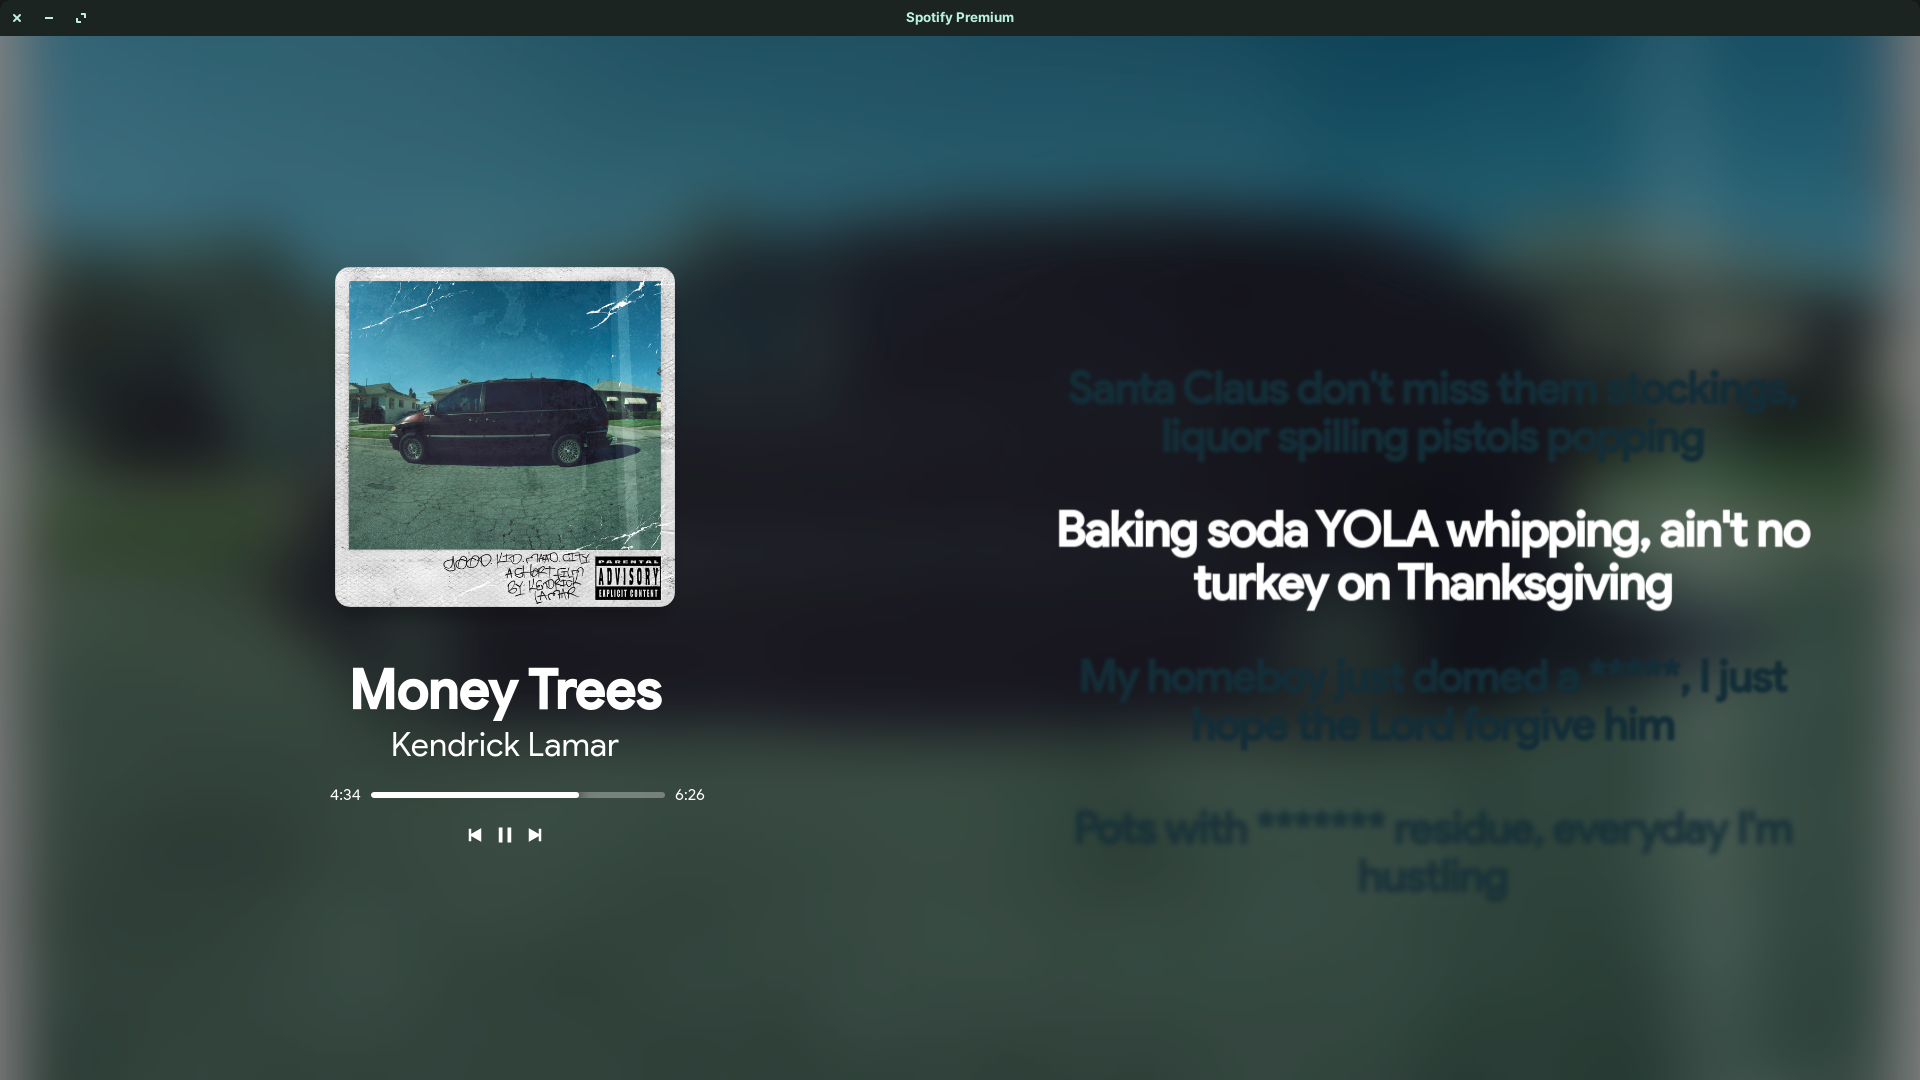Select the current lyric 'Baking soda YOLA whipping'
Viewport: 1920px width, 1080px height.
point(1432,557)
